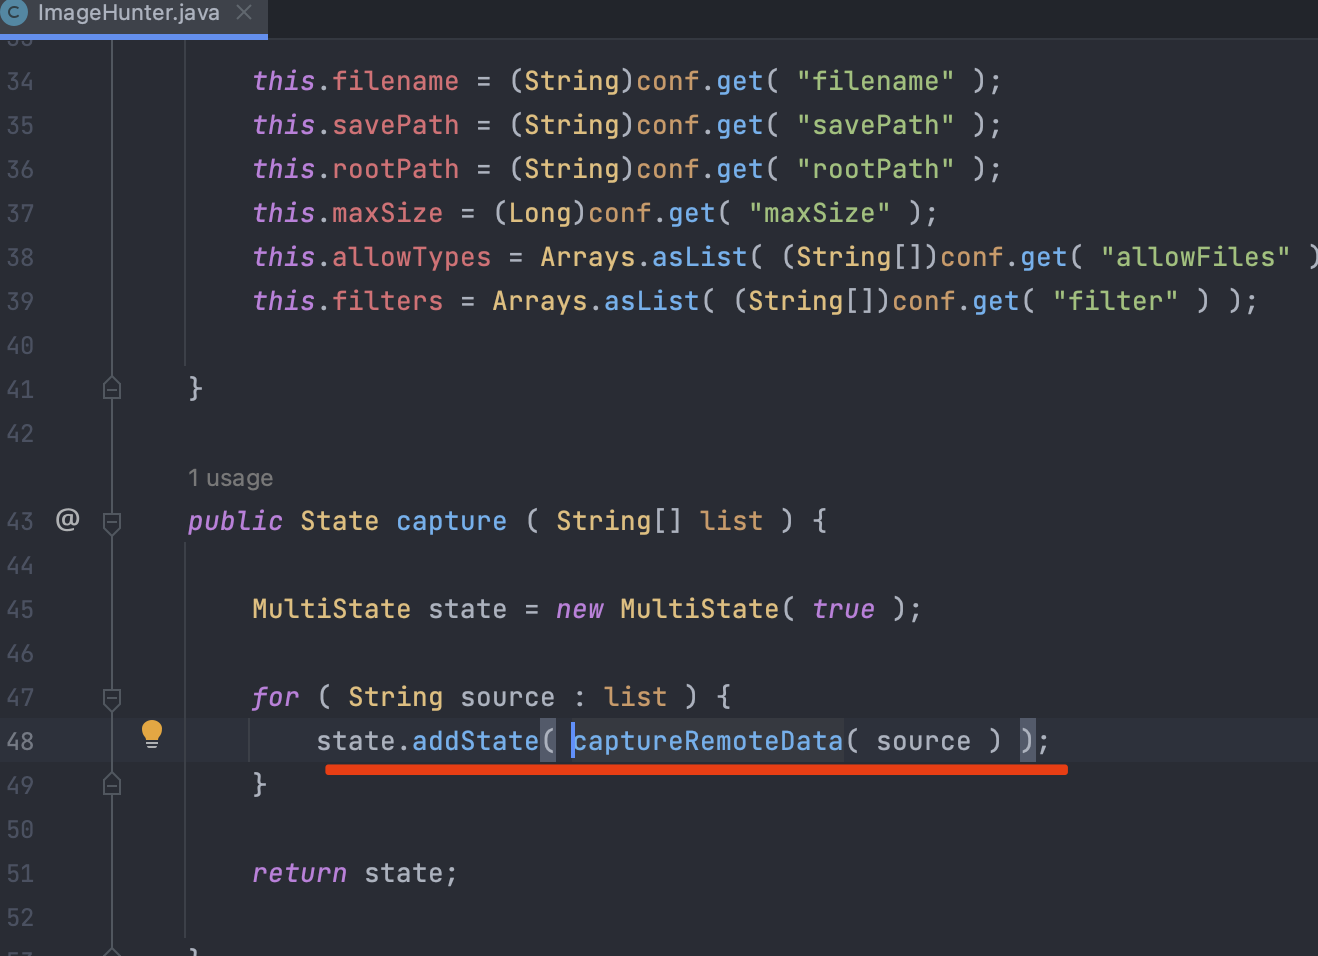1318x956 pixels.
Task: Click the addState method call on line 48
Action: (x=475, y=741)
